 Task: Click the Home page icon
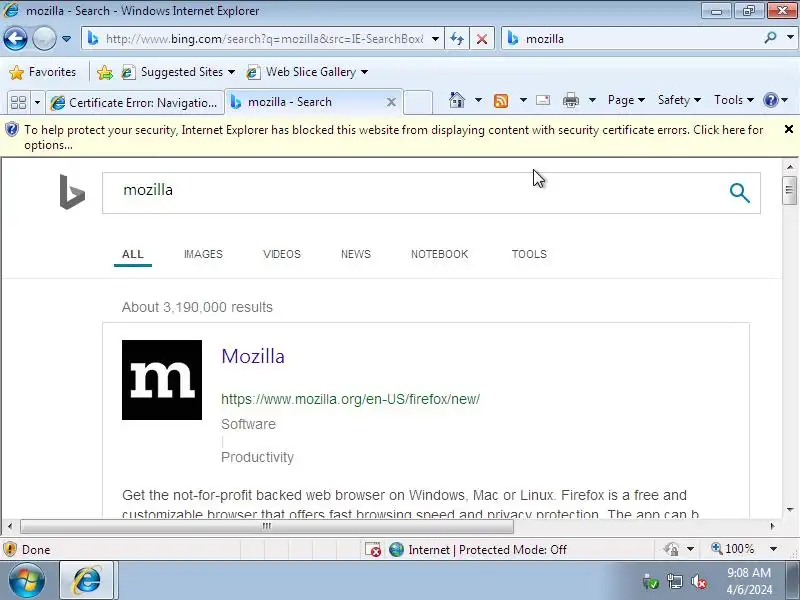point(457,100)
